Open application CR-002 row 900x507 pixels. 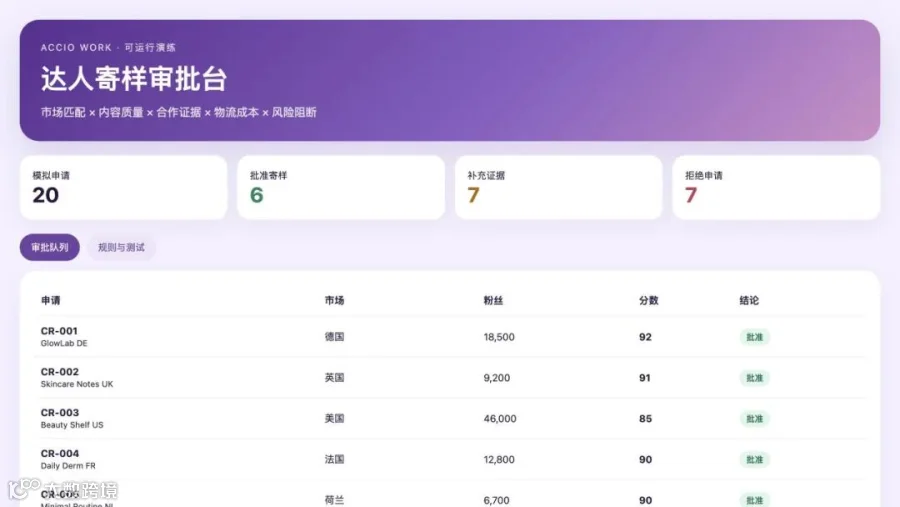pyautogui.click(x=450, y=377)
